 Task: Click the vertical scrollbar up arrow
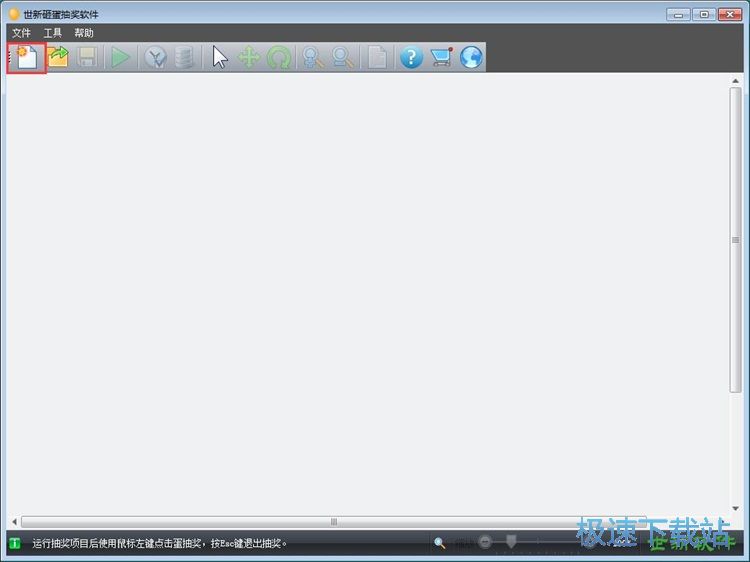tap(735, 81)
